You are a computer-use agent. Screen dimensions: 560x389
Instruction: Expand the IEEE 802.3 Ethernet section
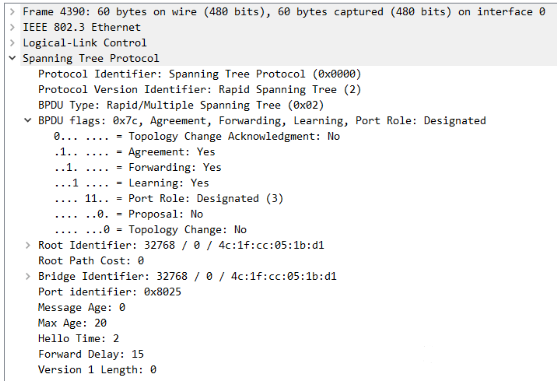pyautogui.click(x=12, y=27)
